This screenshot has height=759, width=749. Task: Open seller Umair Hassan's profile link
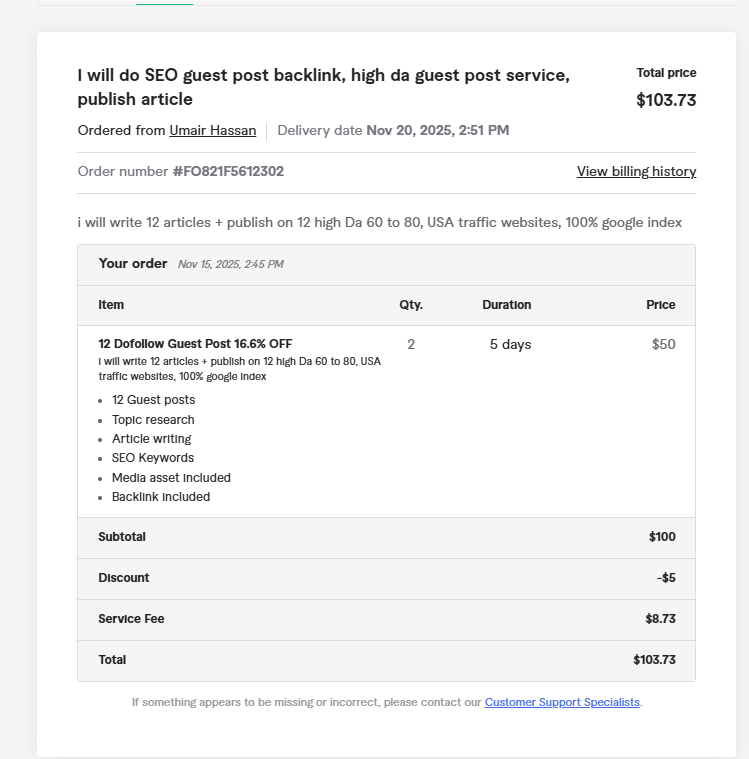[x=212, y=130]
